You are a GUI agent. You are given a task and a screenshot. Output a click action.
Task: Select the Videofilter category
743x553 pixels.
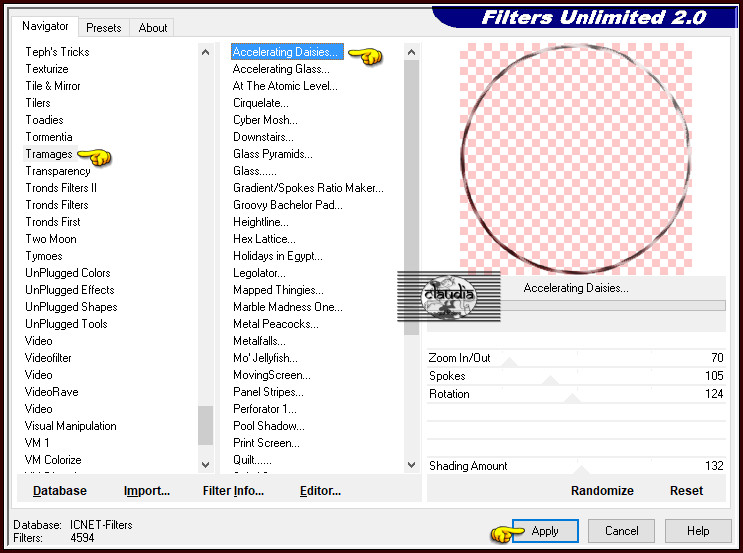pos(48,358)
